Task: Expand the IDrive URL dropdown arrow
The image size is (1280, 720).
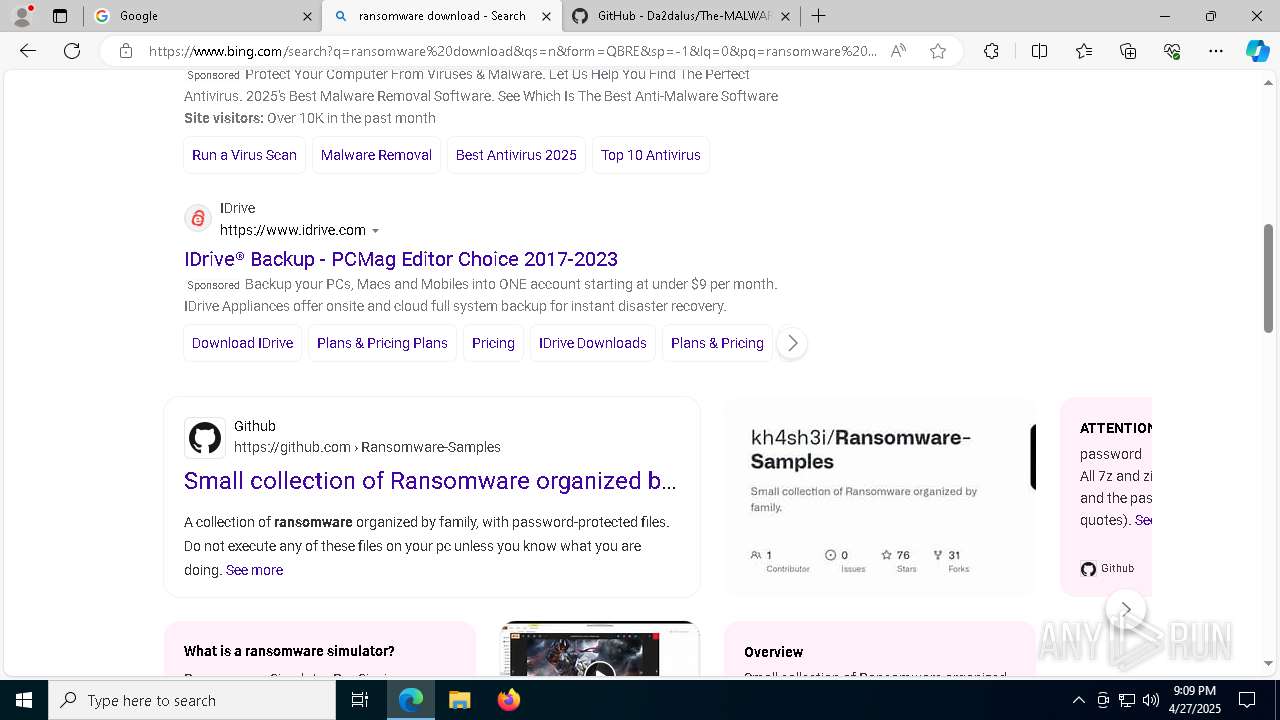Action: [376, 231]
